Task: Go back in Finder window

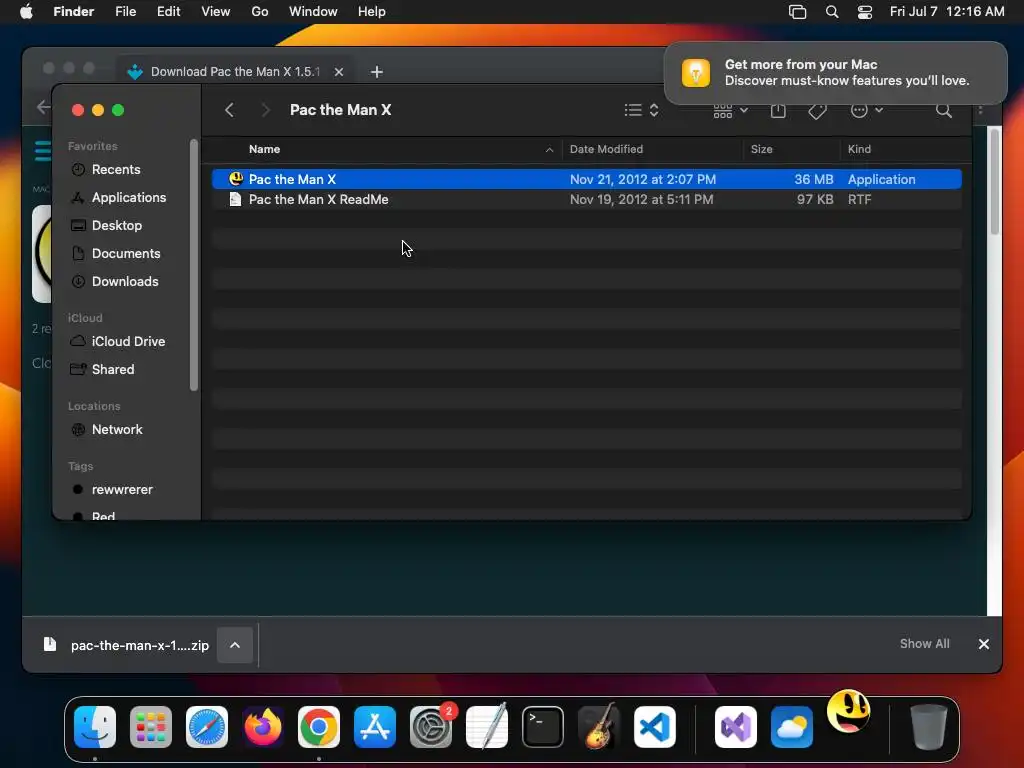Action: pos(229,110)
